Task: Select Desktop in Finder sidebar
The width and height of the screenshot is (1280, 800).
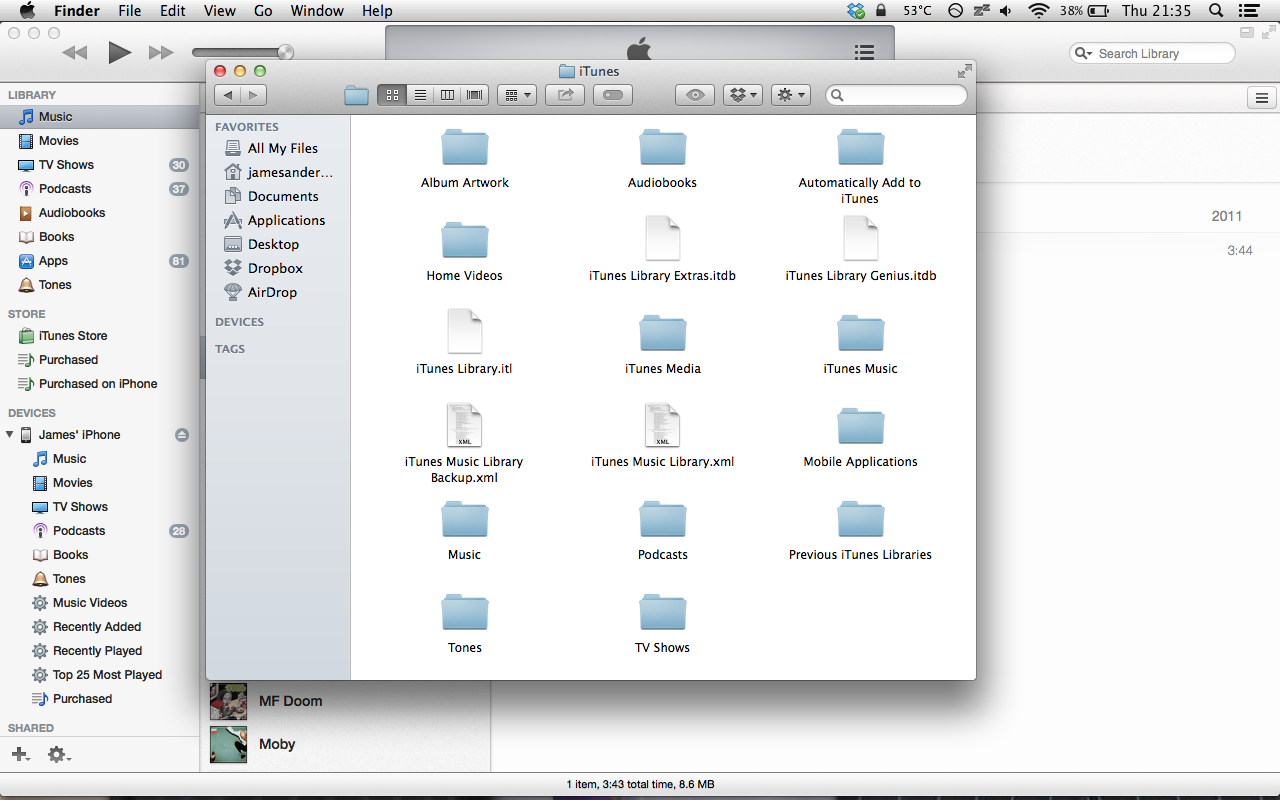Action: point(262,244)
